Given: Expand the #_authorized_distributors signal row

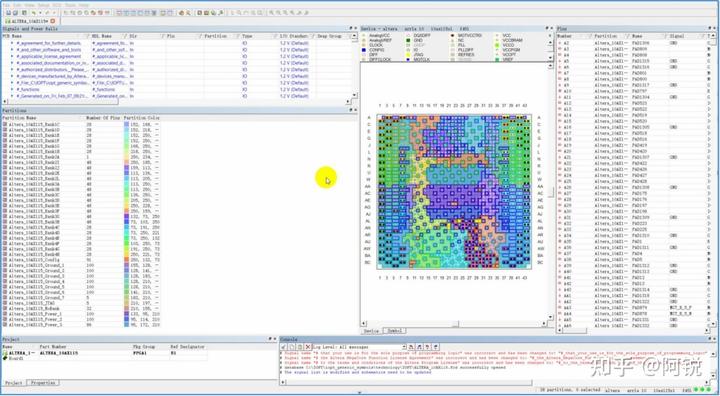Looking at the screenshot, I should tap(12, 70).
